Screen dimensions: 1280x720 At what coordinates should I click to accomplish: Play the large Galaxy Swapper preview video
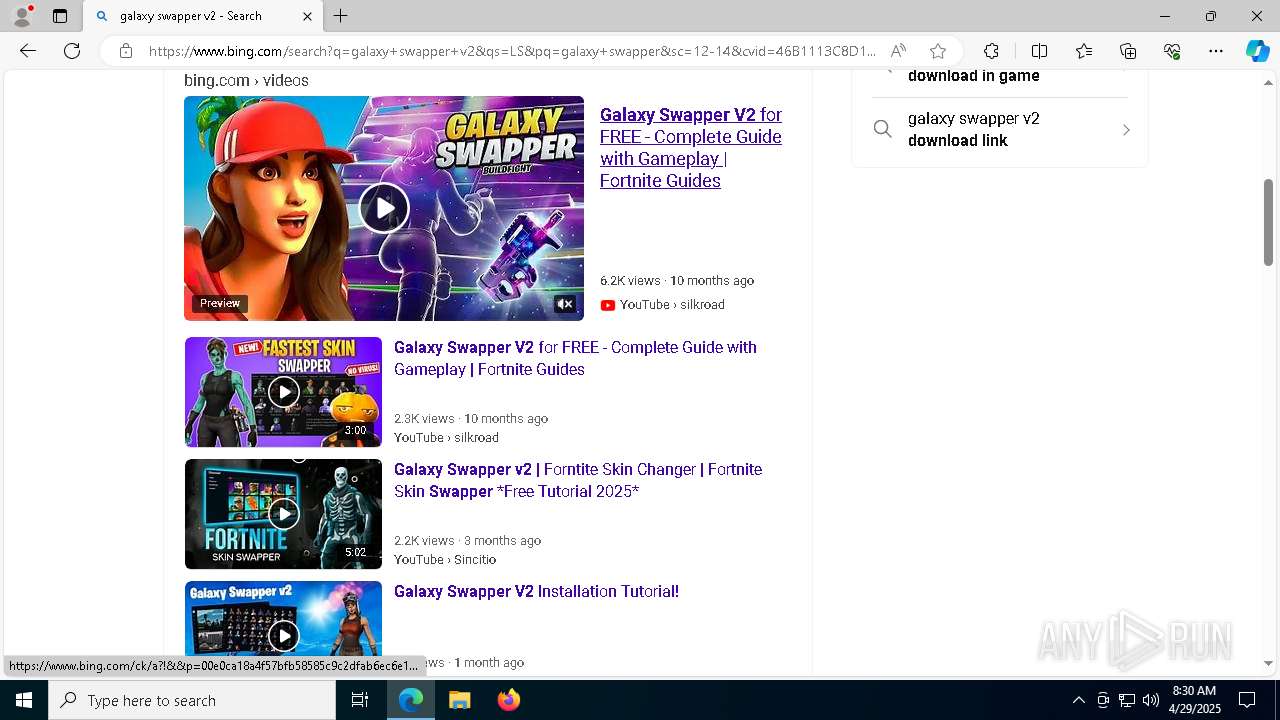[384, 208]
